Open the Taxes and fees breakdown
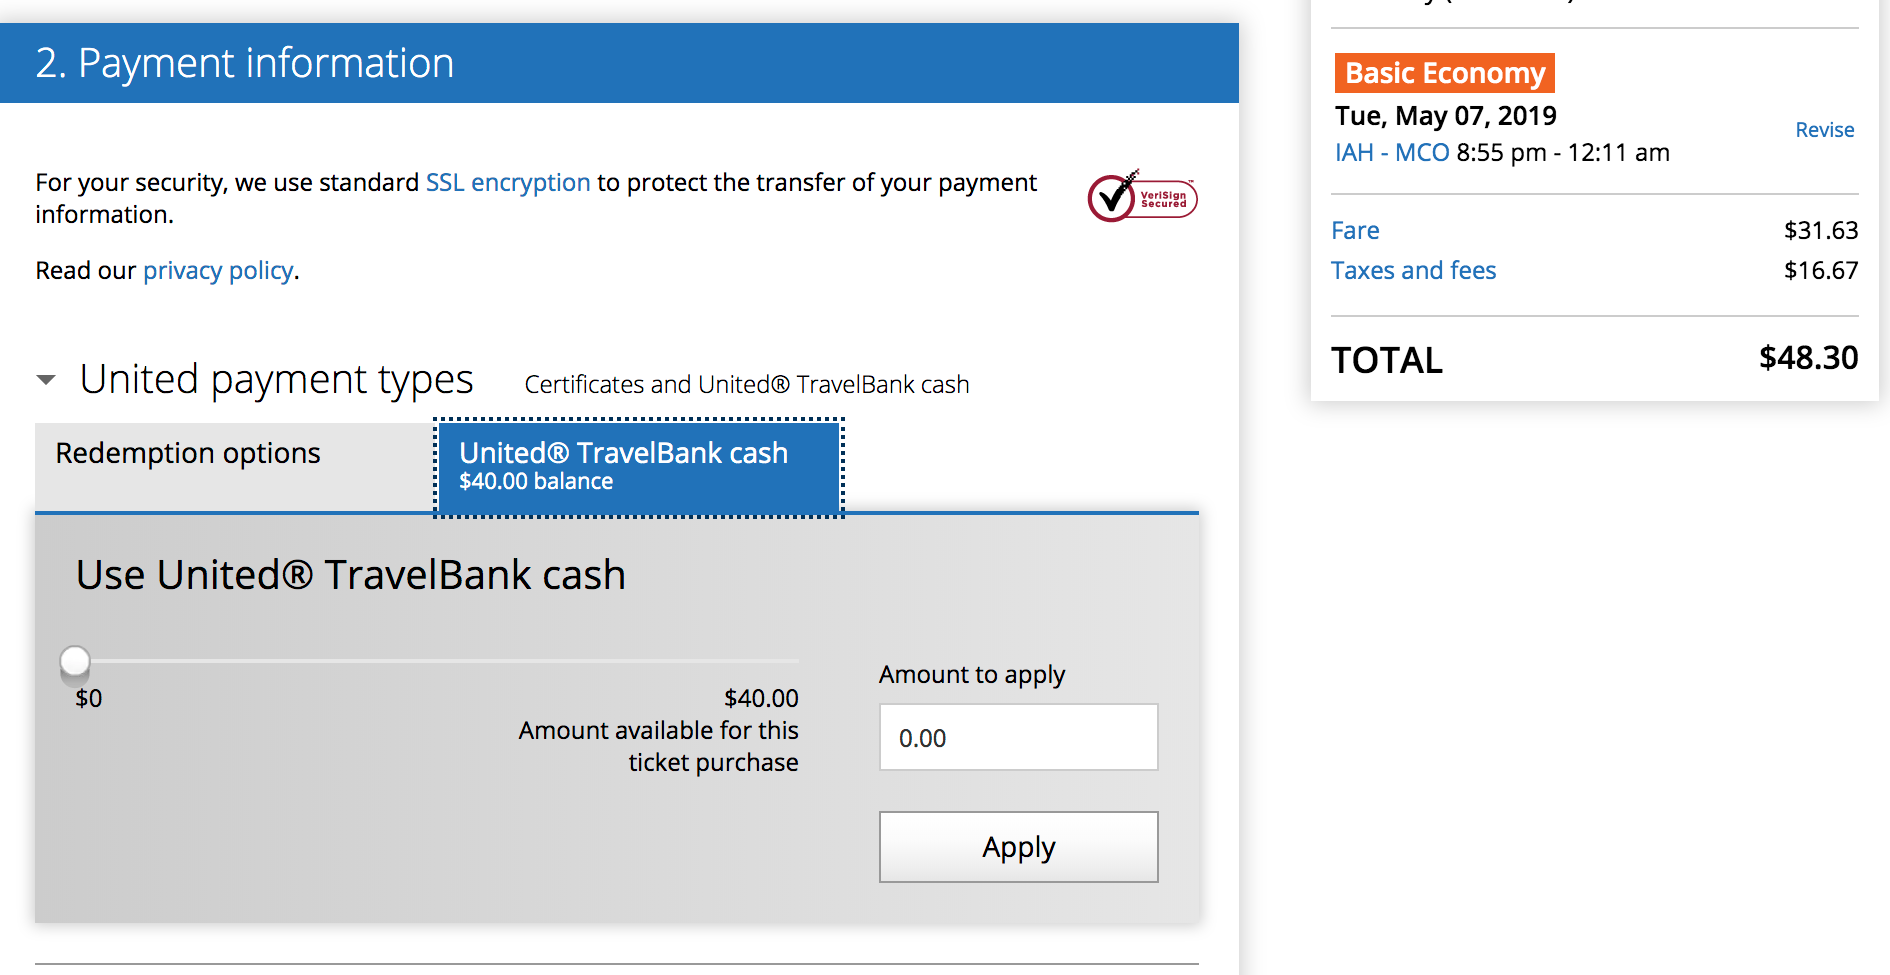This screenshot has height=975, width=1890. coord(1413,271)
